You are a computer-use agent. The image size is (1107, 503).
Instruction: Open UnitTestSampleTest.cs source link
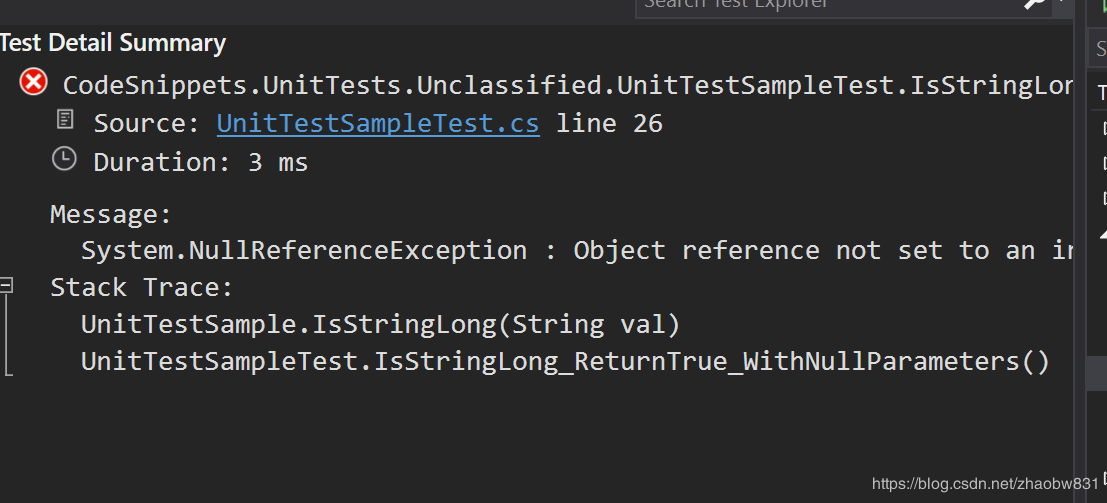pyautogui.click(x=377, y=124)
